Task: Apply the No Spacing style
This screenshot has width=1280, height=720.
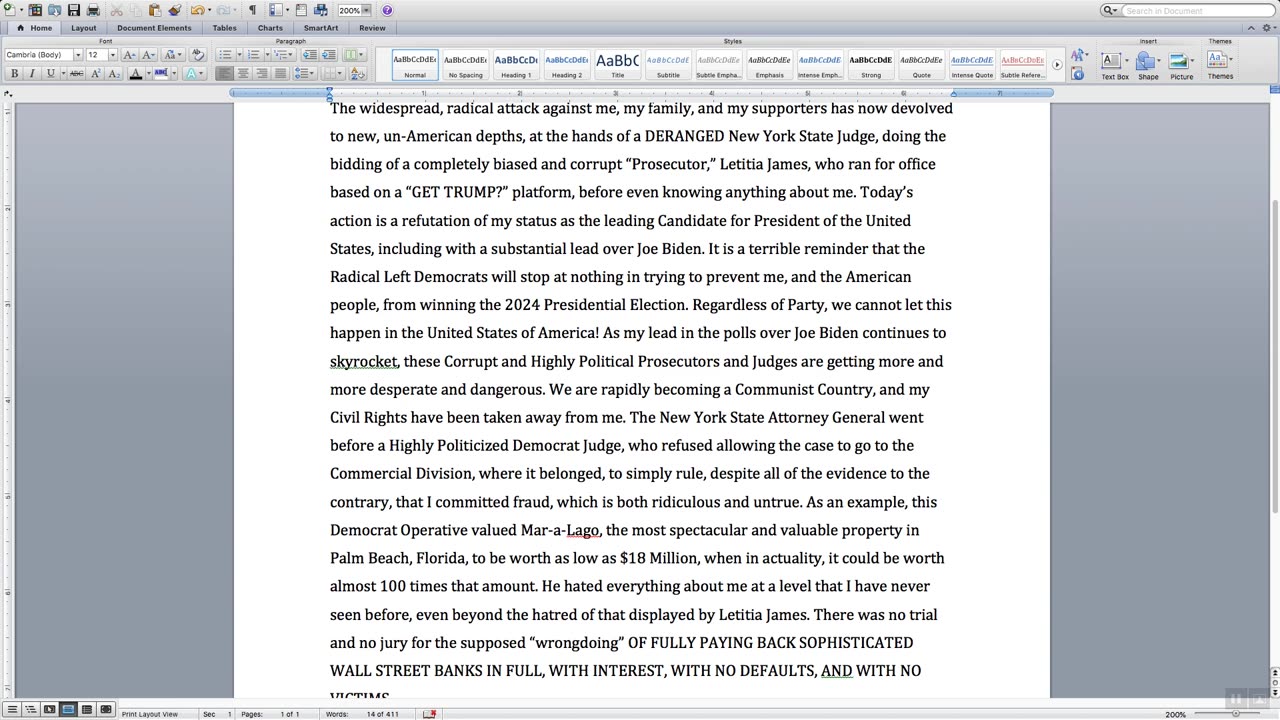Action: coord(465,65)
